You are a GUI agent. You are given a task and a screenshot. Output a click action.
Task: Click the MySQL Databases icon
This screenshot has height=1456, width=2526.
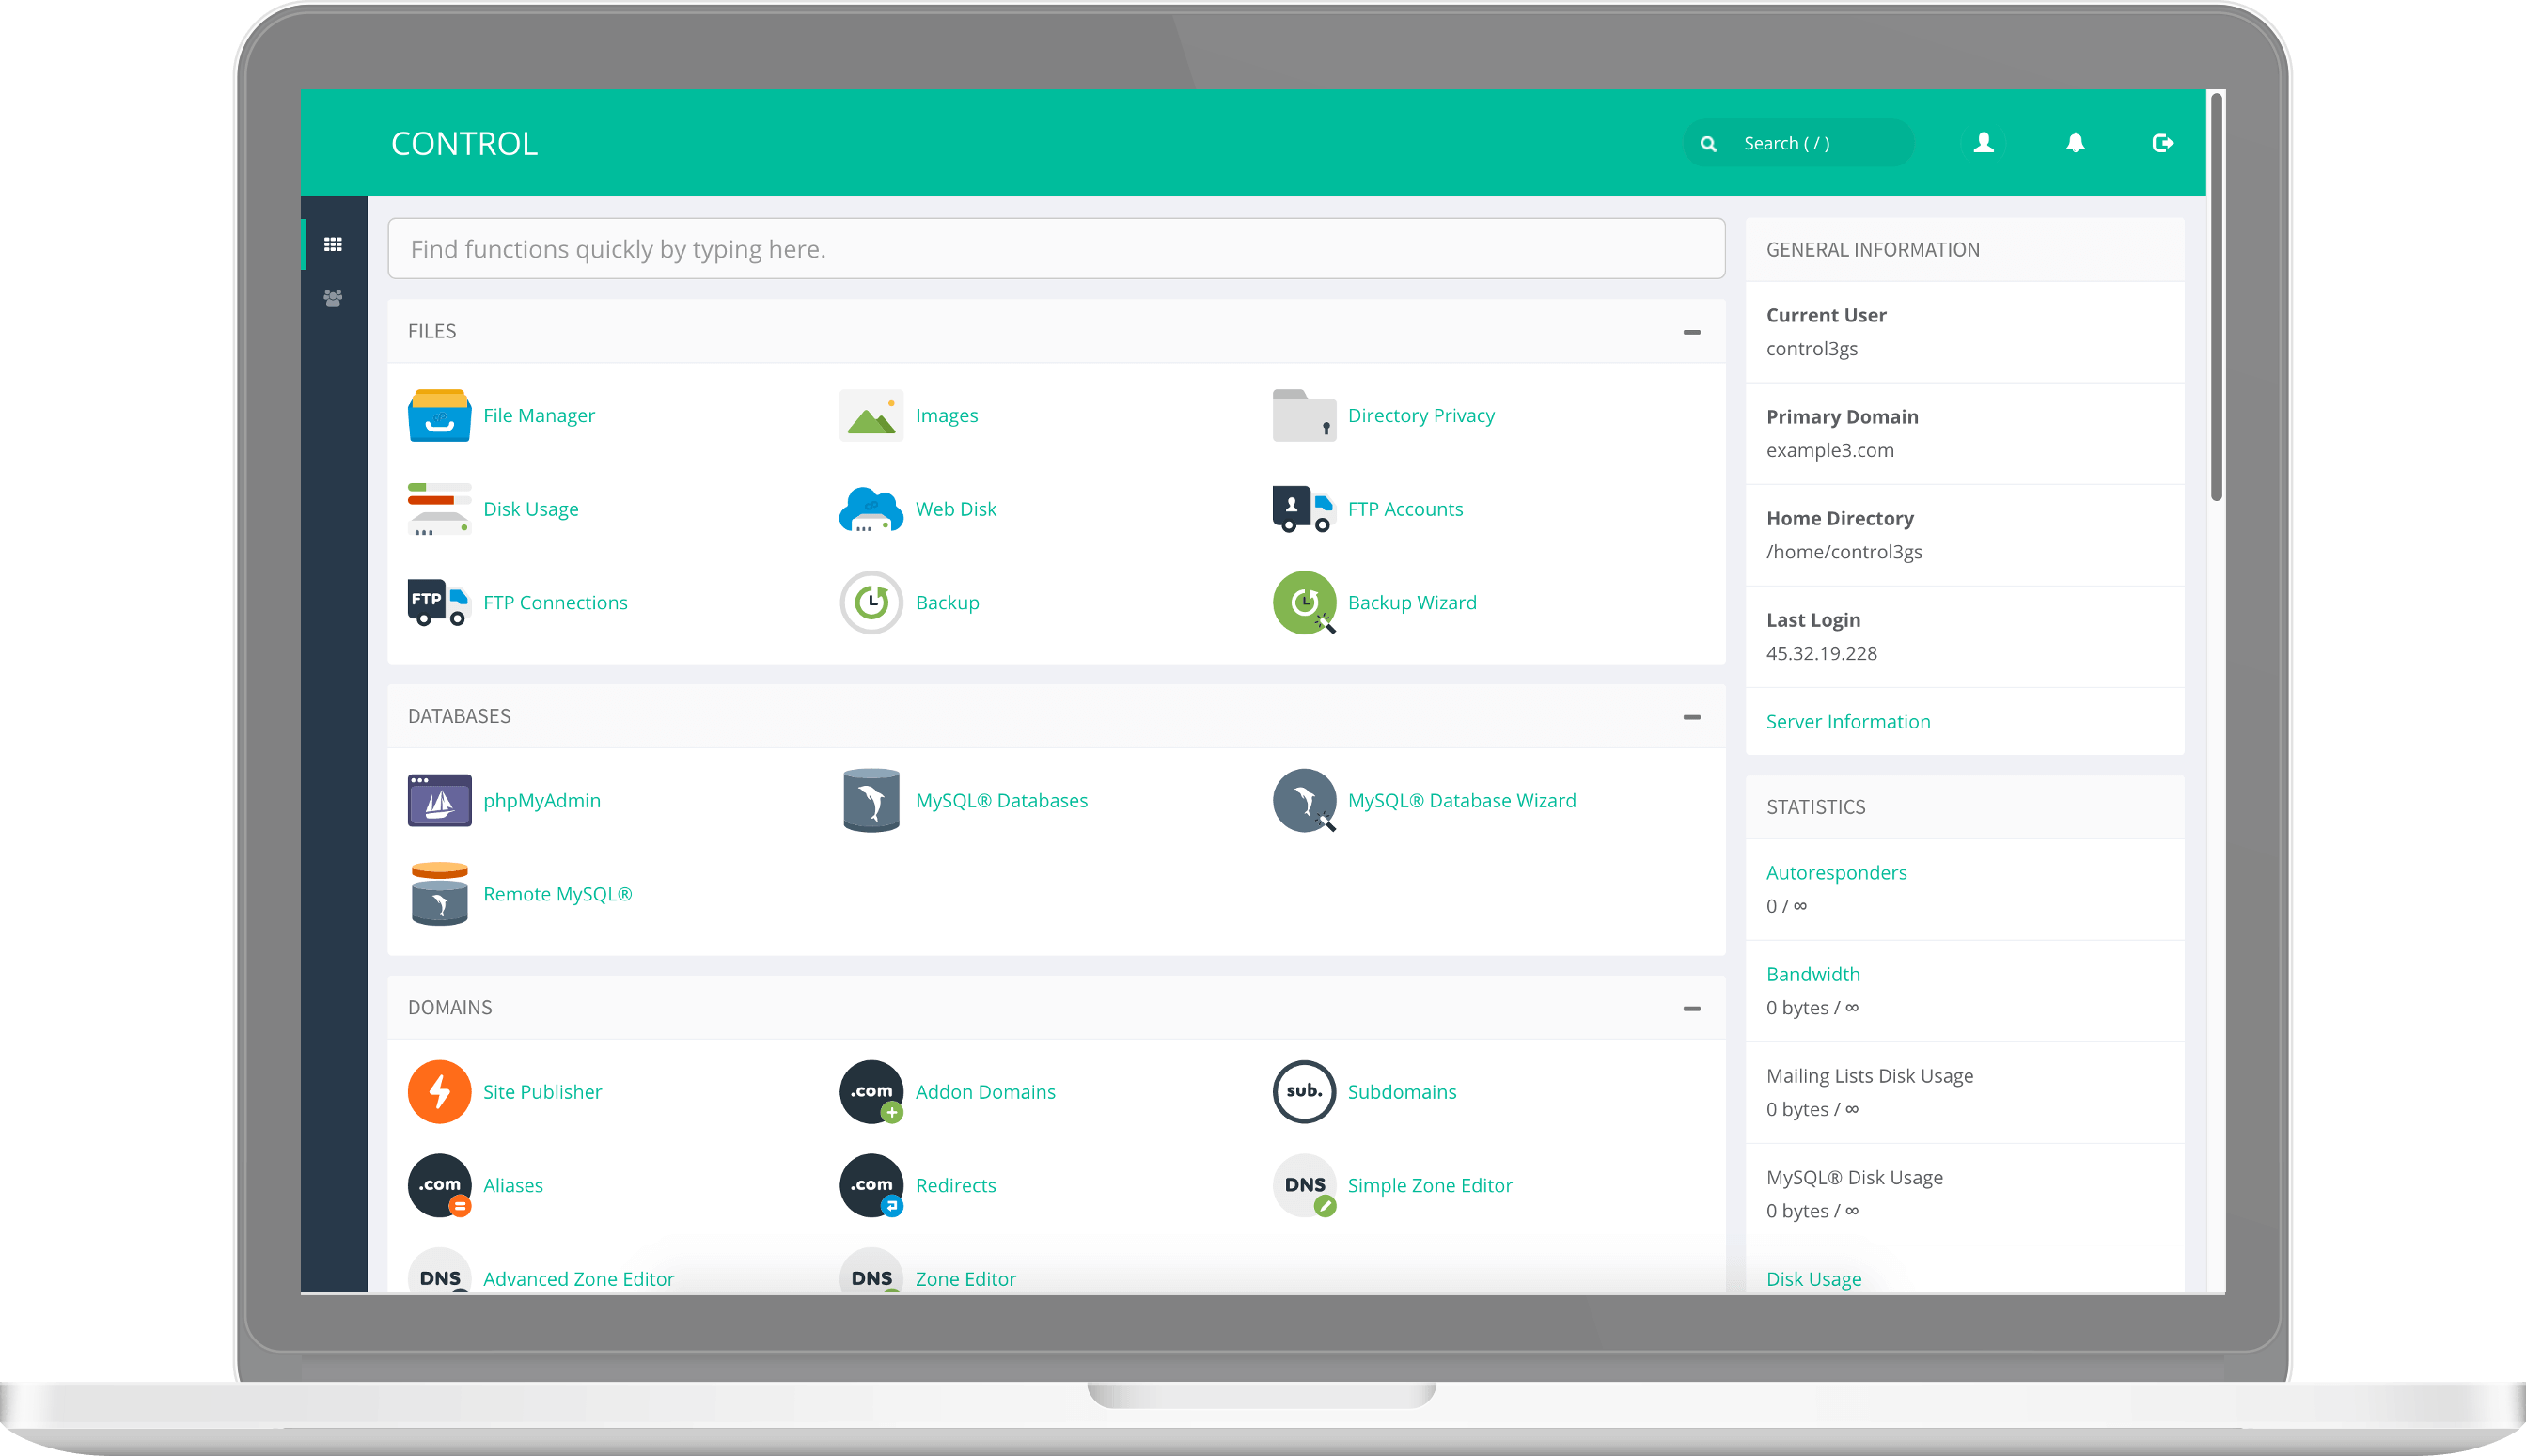coord(871,801)
